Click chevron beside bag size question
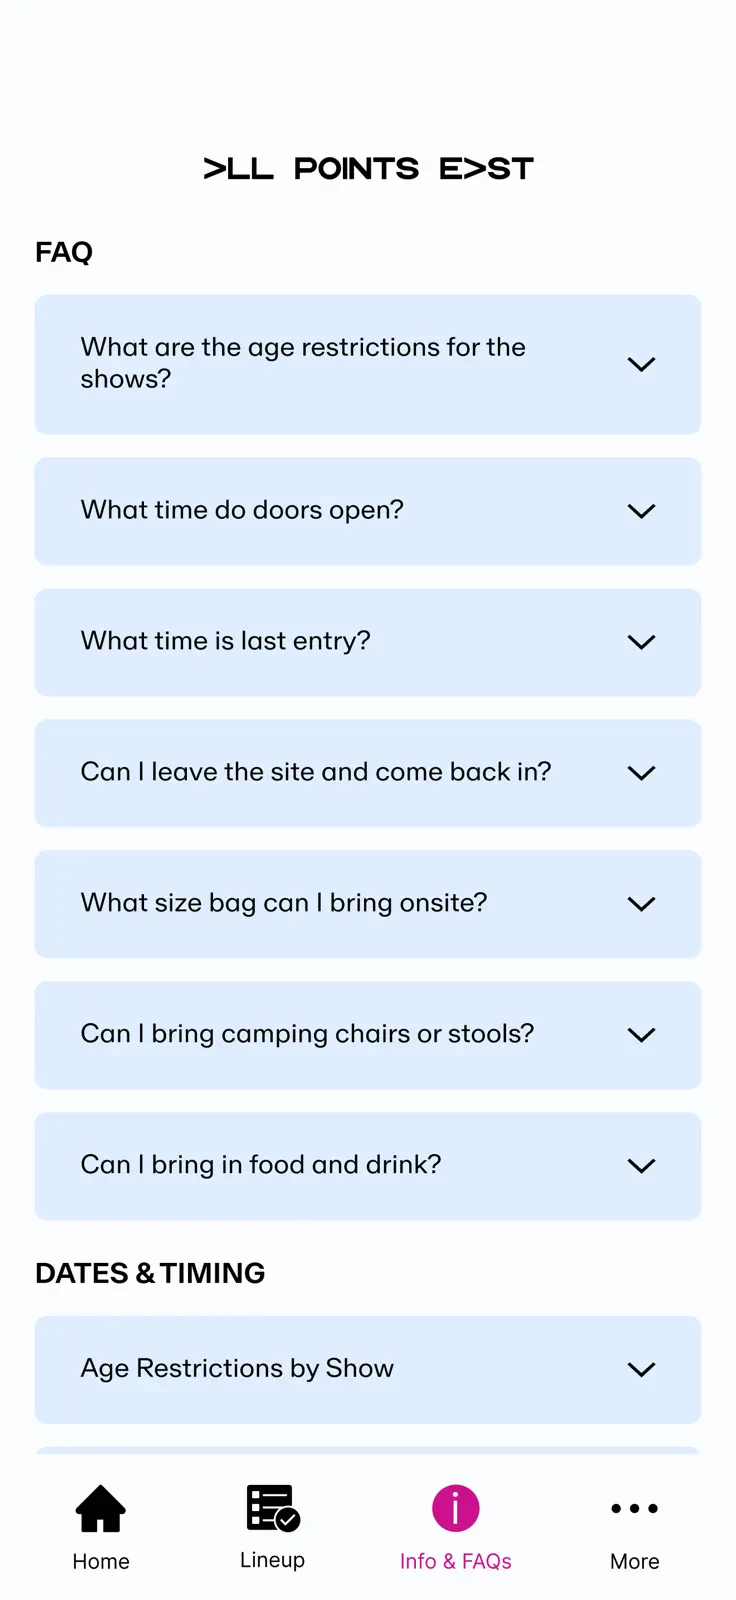736x1600 pixels. pos(641,904)
